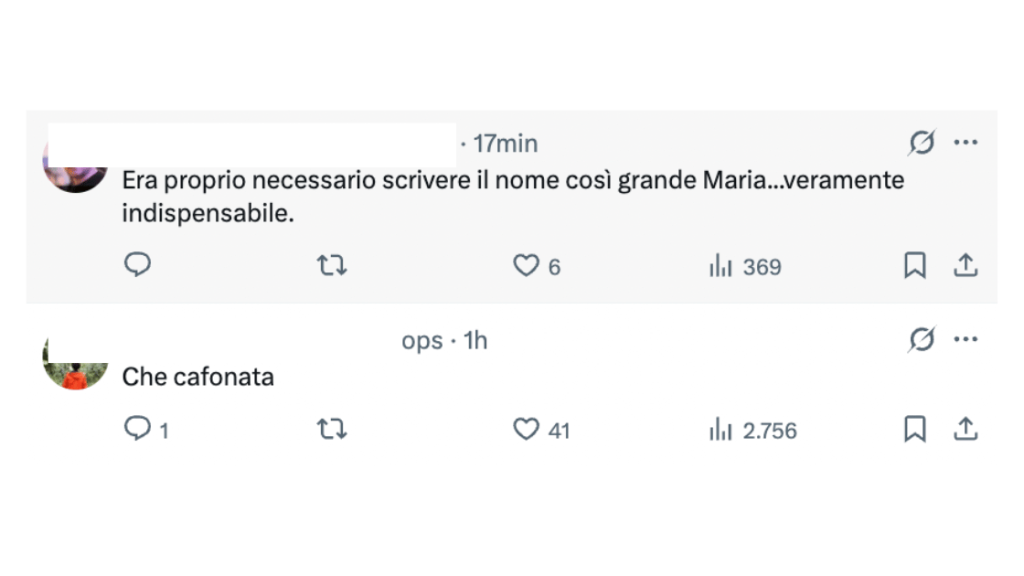Reply to the 'Era proprio necessario' tweet
Screen dimensions: 1024x576
[137, 265]
